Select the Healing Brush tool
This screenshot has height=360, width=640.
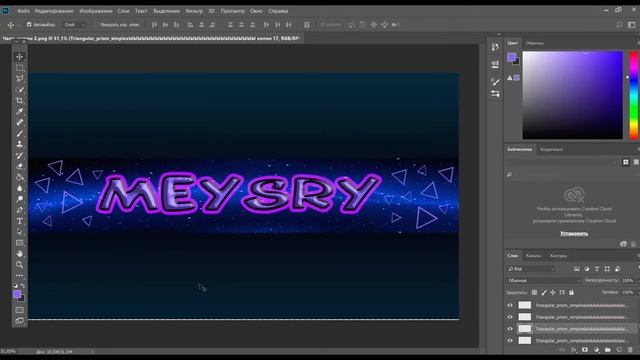tap(19, 122)
